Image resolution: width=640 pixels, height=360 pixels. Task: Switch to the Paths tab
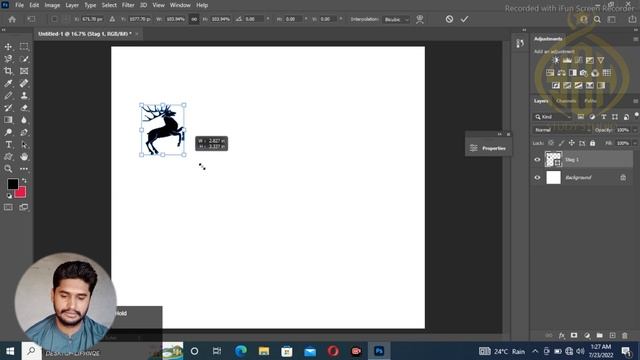[590, 101]
